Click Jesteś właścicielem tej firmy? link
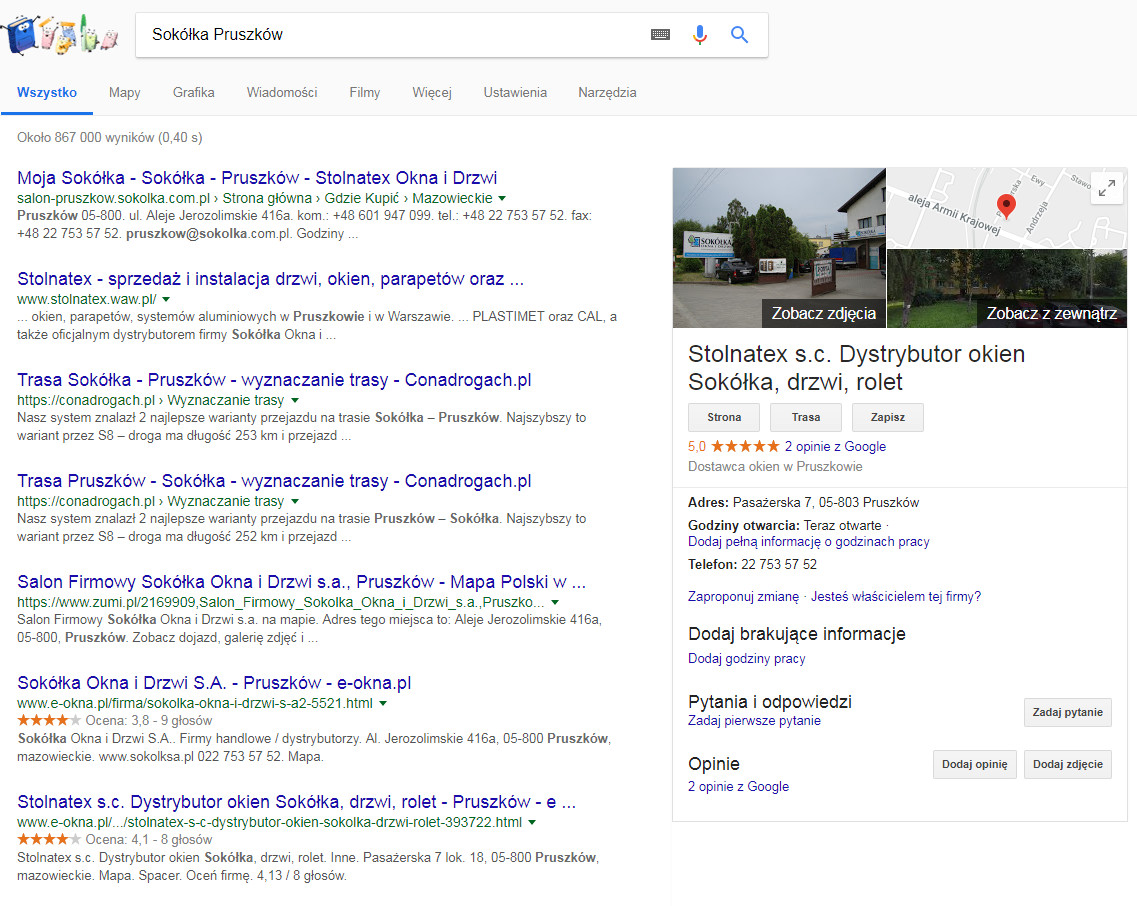 (x=896, y=596)
